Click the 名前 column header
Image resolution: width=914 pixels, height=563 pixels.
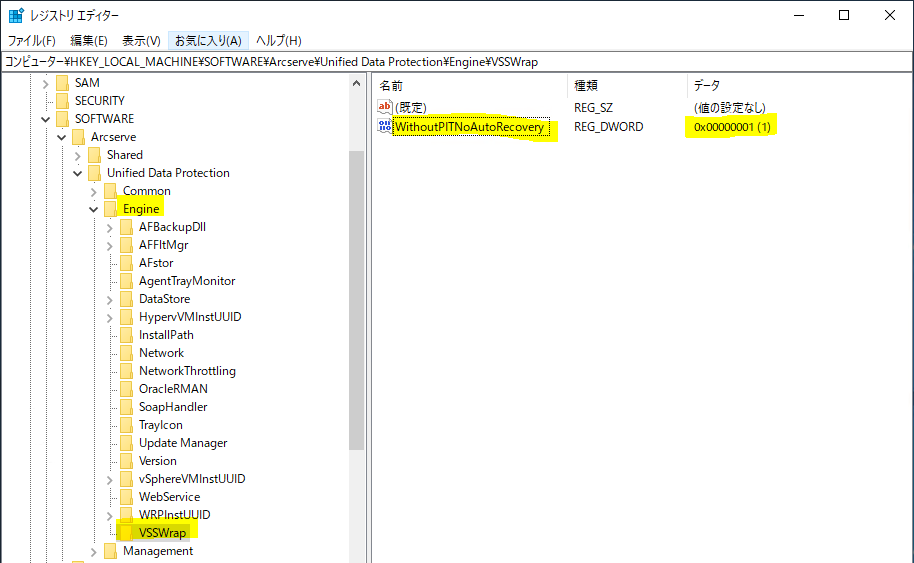point(470,86)
